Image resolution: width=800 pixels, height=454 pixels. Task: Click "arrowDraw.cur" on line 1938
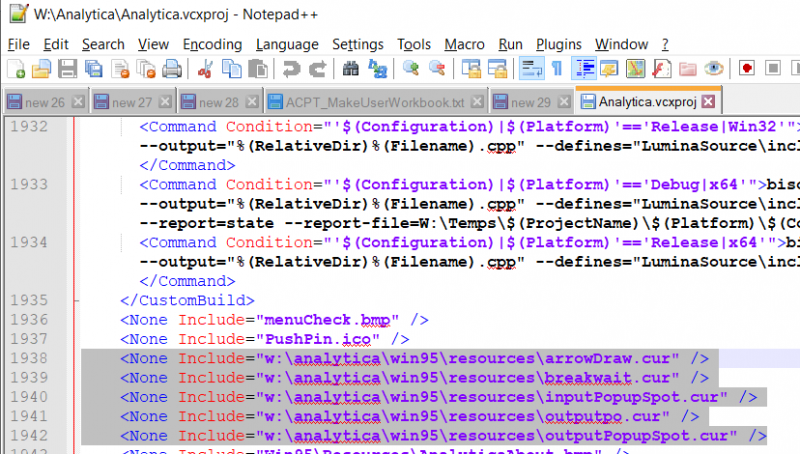(607, 359)
